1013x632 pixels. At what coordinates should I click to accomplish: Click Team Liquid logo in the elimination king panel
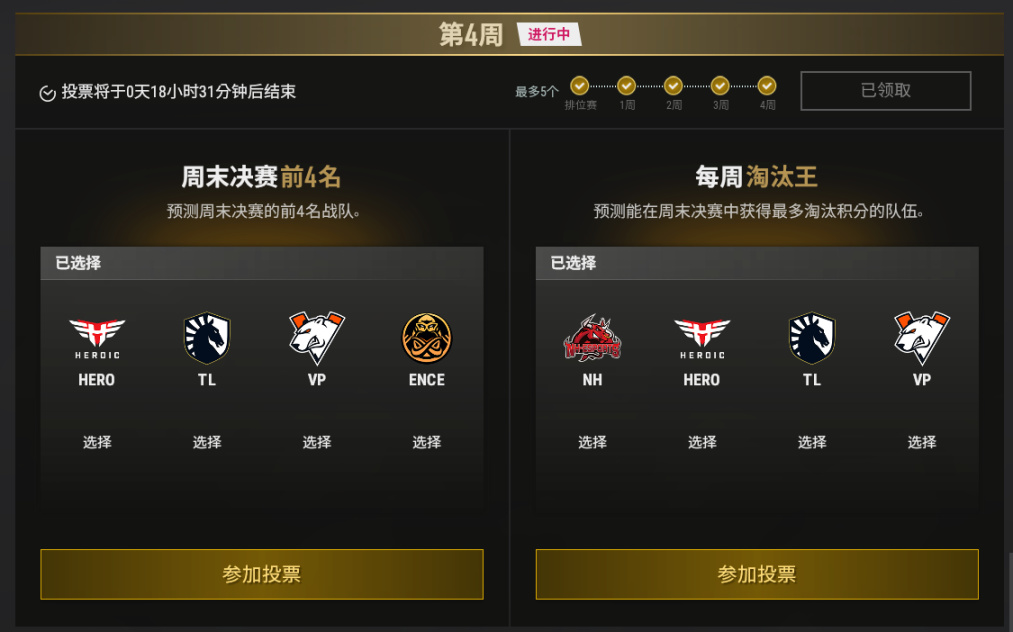click(812, 338)
